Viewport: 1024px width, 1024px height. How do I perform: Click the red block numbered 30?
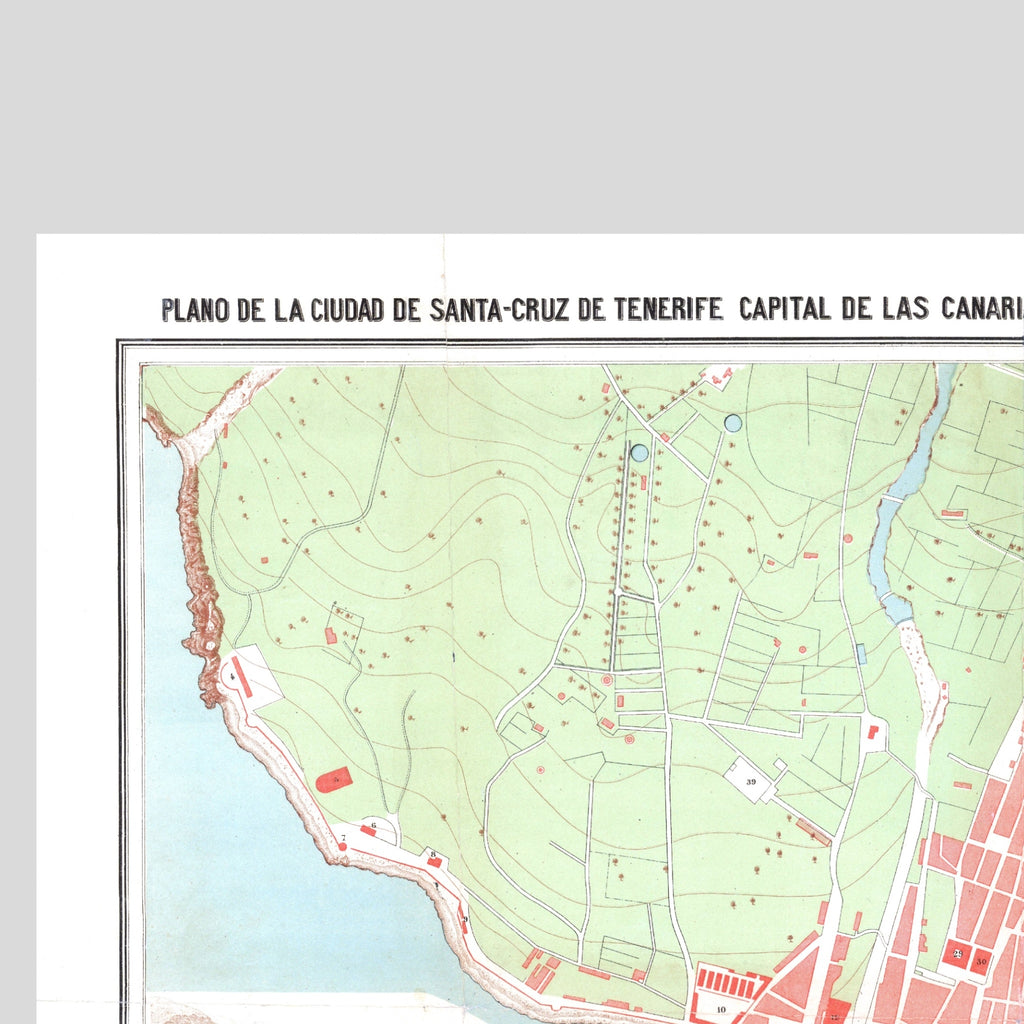tap(981, 962)
